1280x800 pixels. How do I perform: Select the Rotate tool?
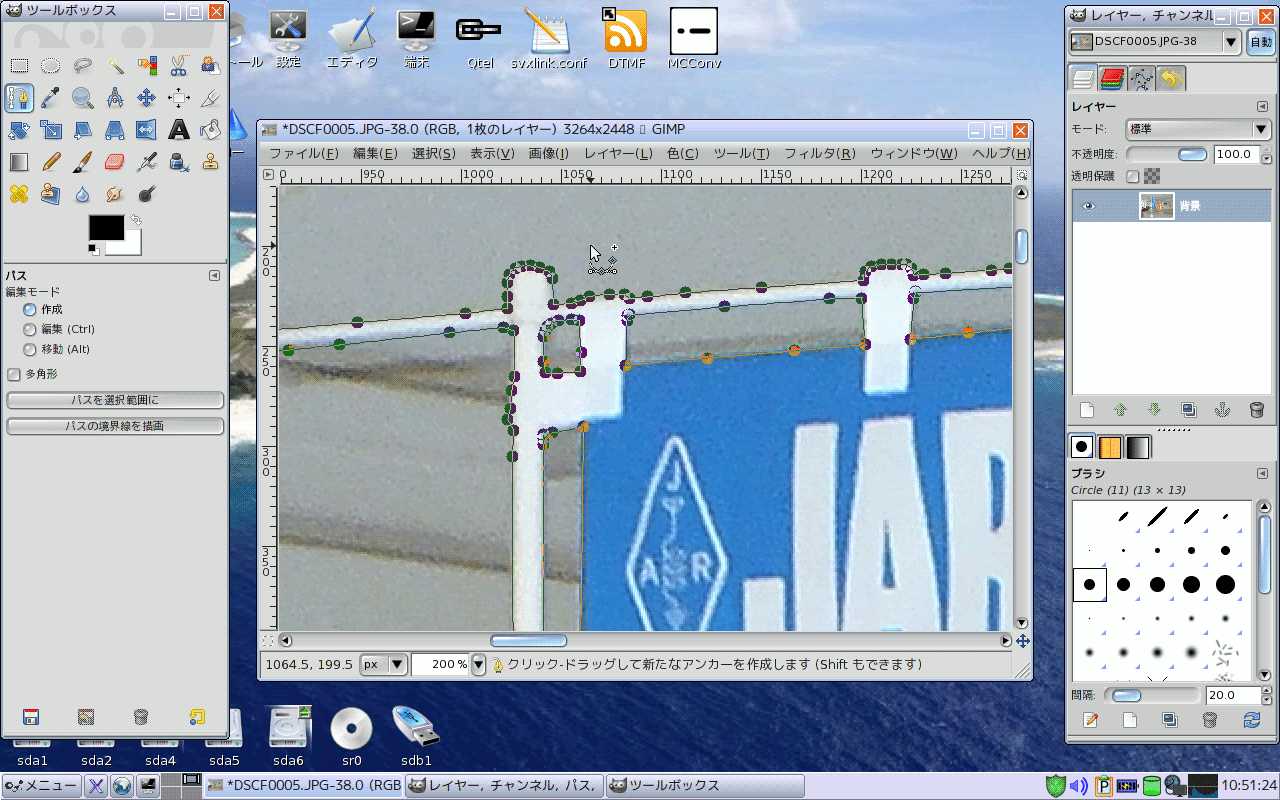point(19,130)
